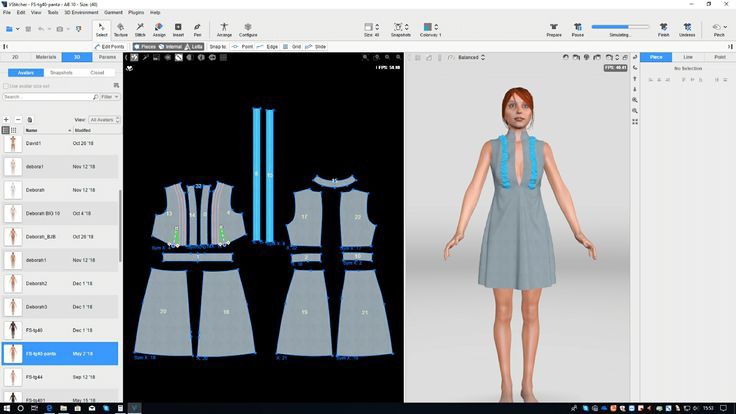Expand the Filter dropdown

click(109, 97)
